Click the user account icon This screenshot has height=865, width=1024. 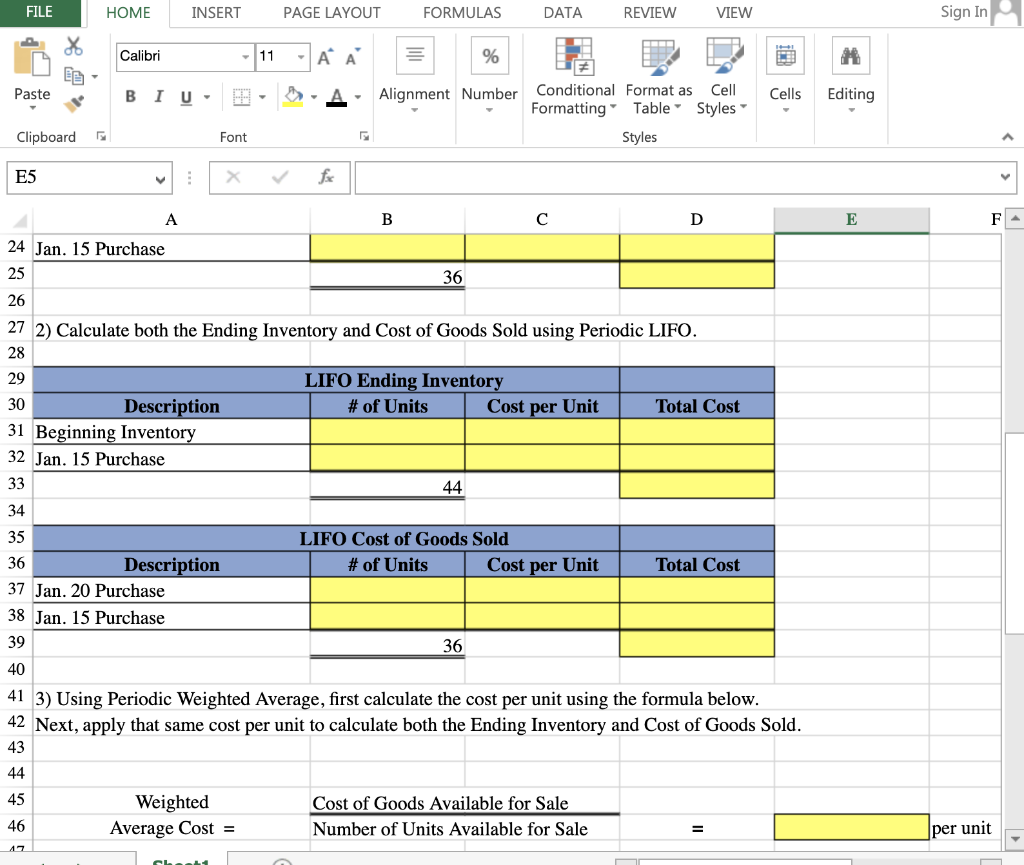click(1006, 12)
